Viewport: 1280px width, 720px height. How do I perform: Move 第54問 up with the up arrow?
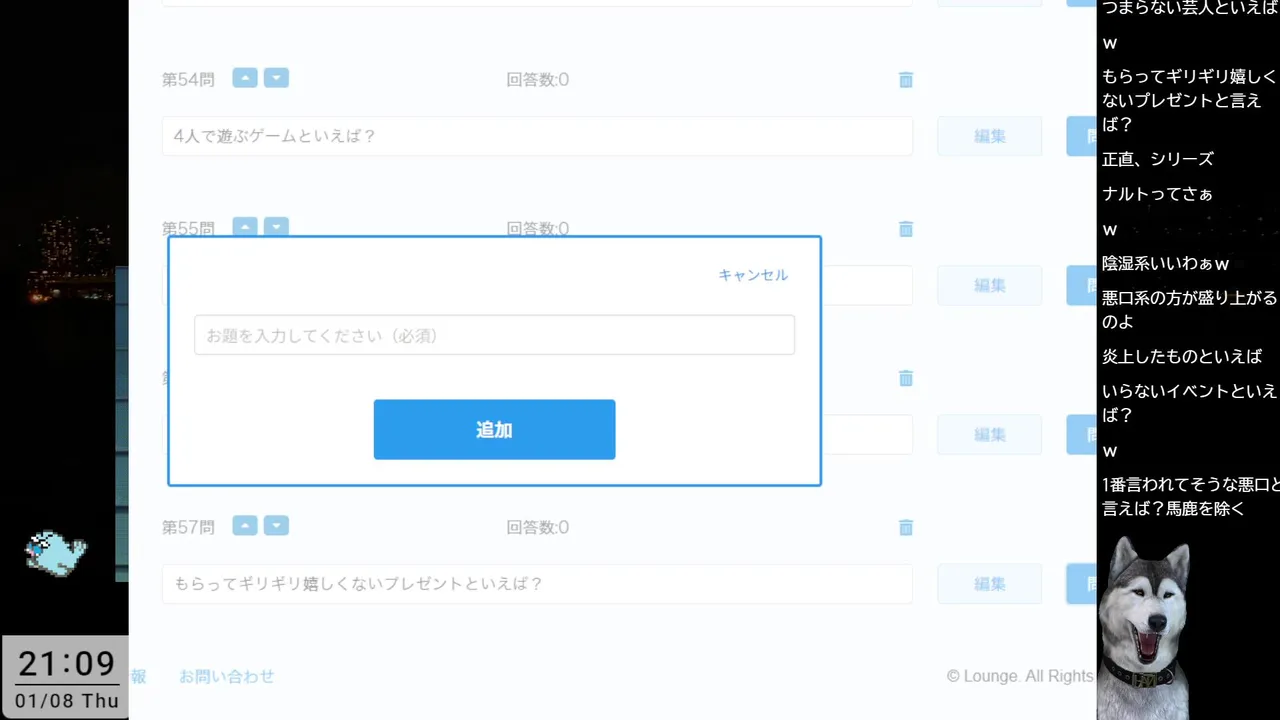[245, 78]
